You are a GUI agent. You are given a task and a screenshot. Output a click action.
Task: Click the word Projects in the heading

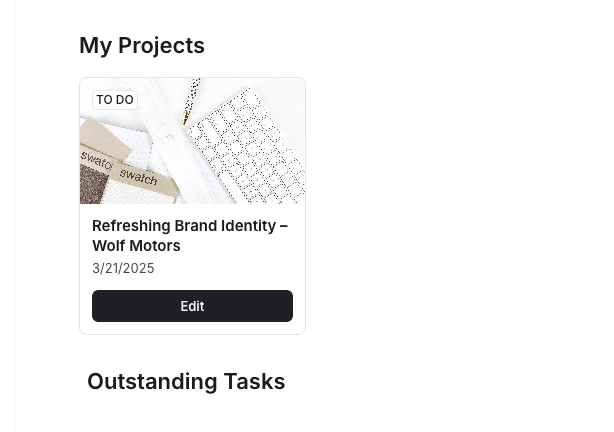point(161,45)
